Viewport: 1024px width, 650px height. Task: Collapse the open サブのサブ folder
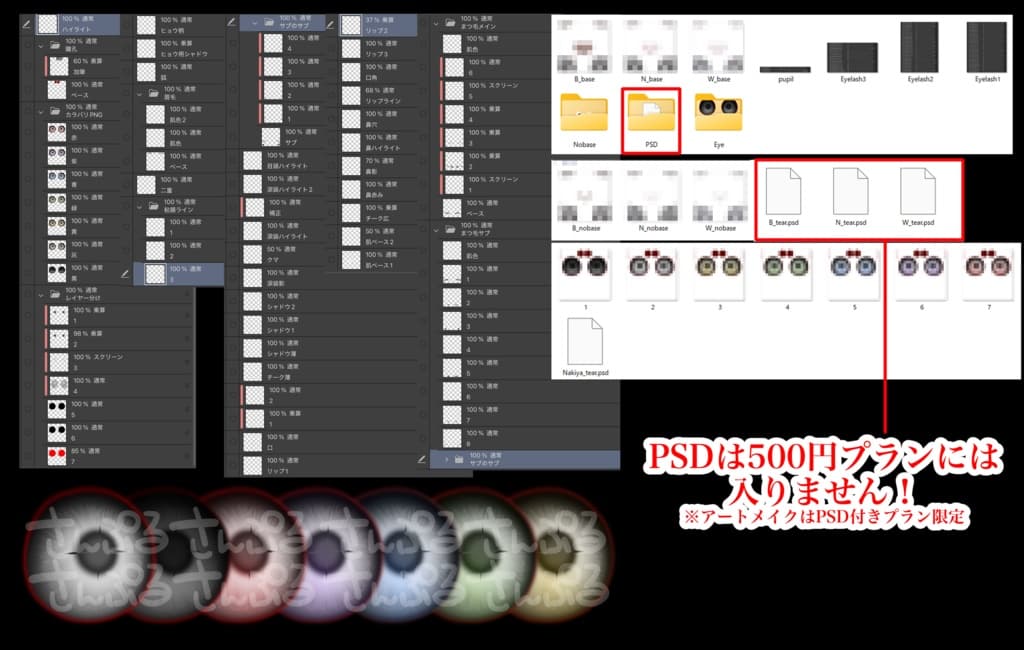coord(255,23)
